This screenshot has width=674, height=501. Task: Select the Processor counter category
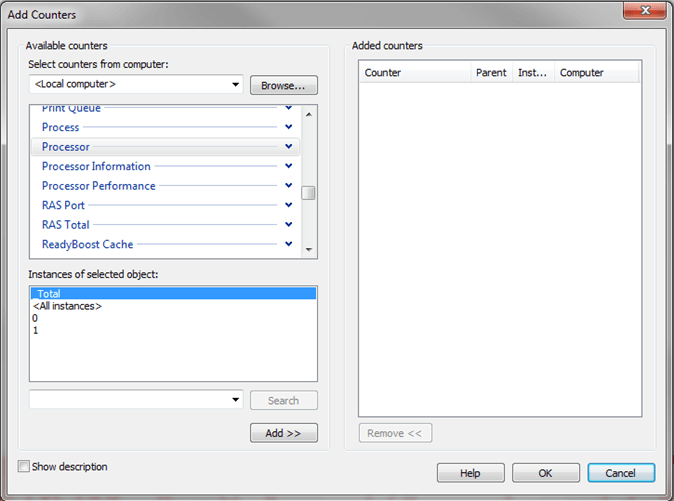(66, 147)
